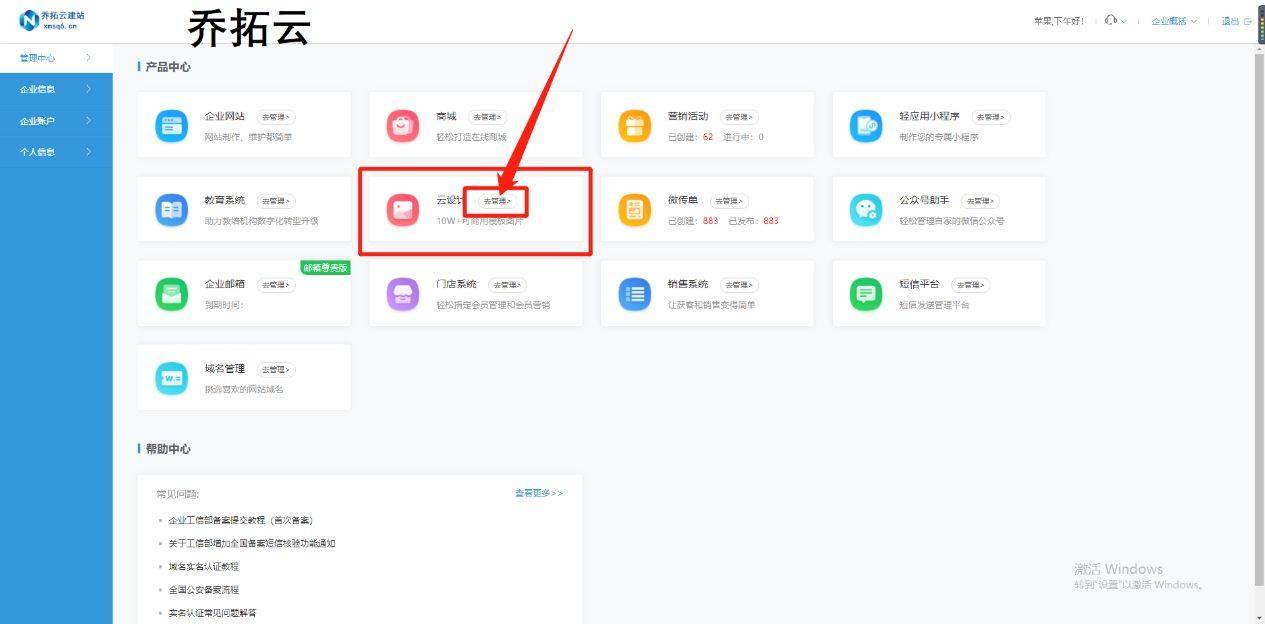This screenshot has width=1265, height=624.
Task: Click the 公众号助手 WeChat icon
Action: tap(866, 210)
